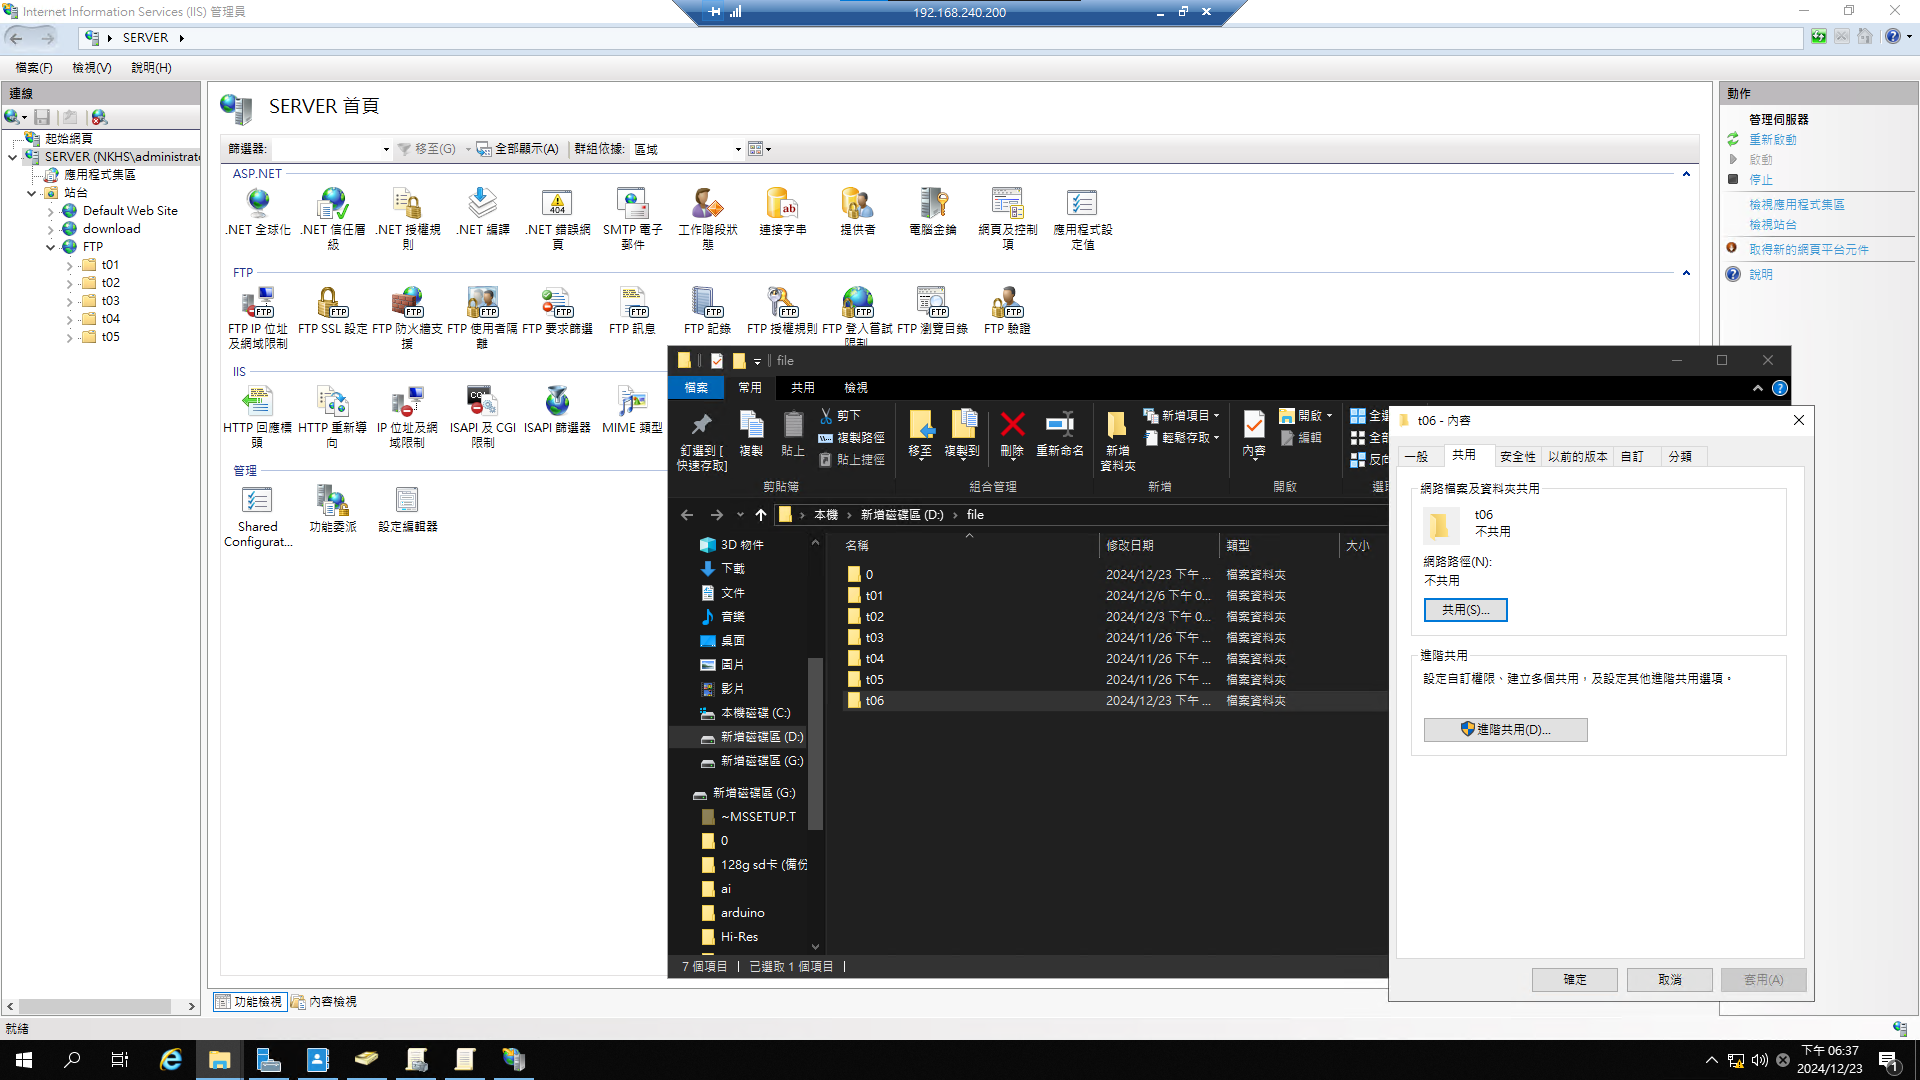Open the 連接字串 feature icon
Viewport: 1920px width, 1080px height.
coord(782,212)
